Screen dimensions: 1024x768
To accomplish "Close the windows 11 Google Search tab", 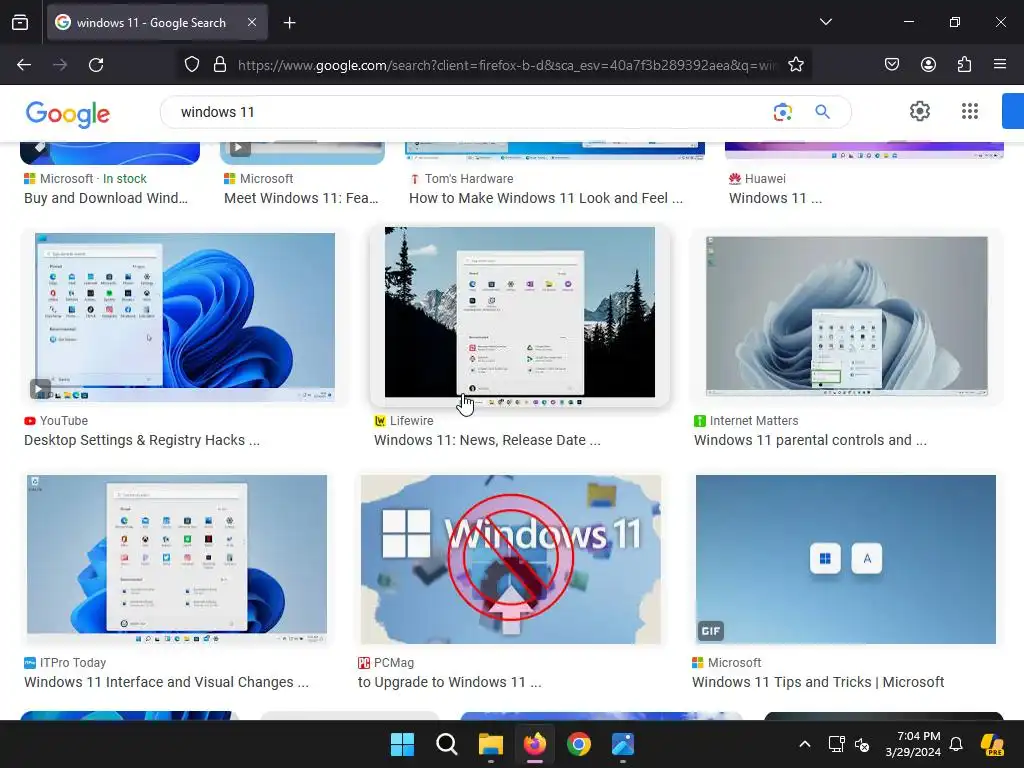I will point(252,22).
